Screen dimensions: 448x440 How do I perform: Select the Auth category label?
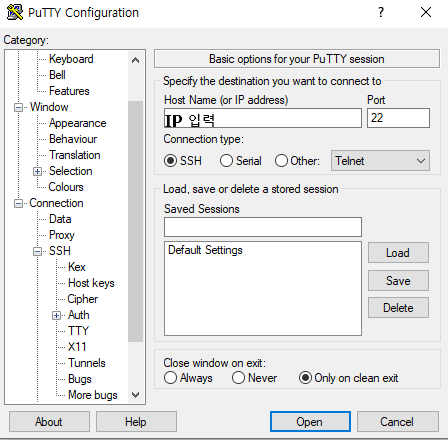coord(79,315)
